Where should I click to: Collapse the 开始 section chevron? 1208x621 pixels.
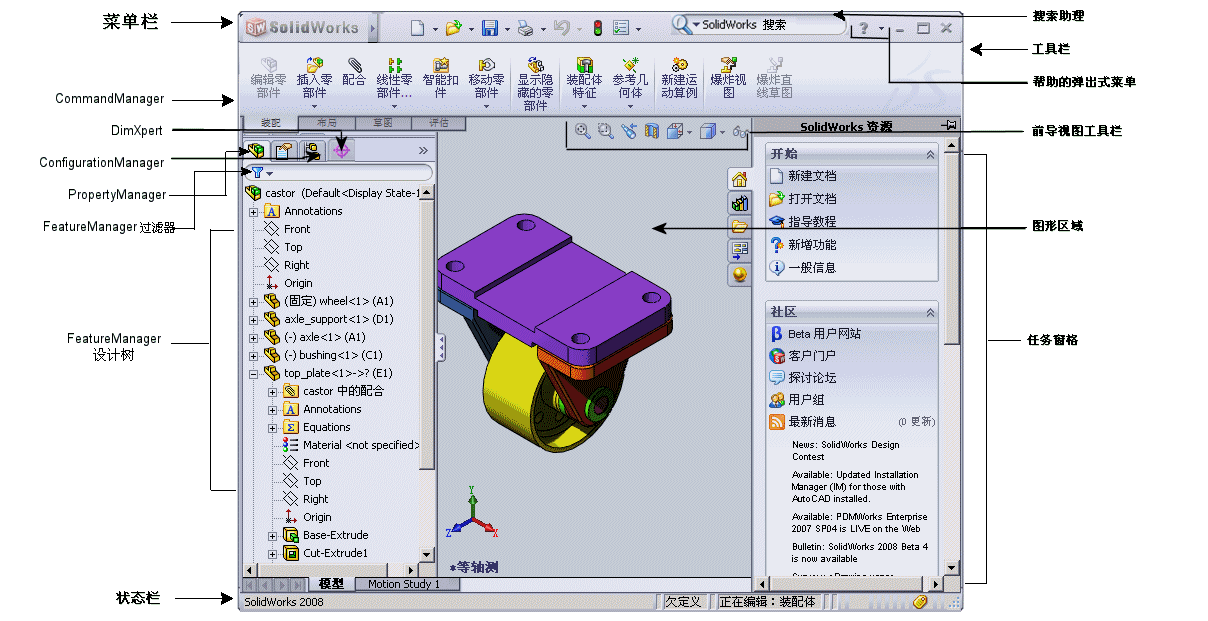[930, 154]
